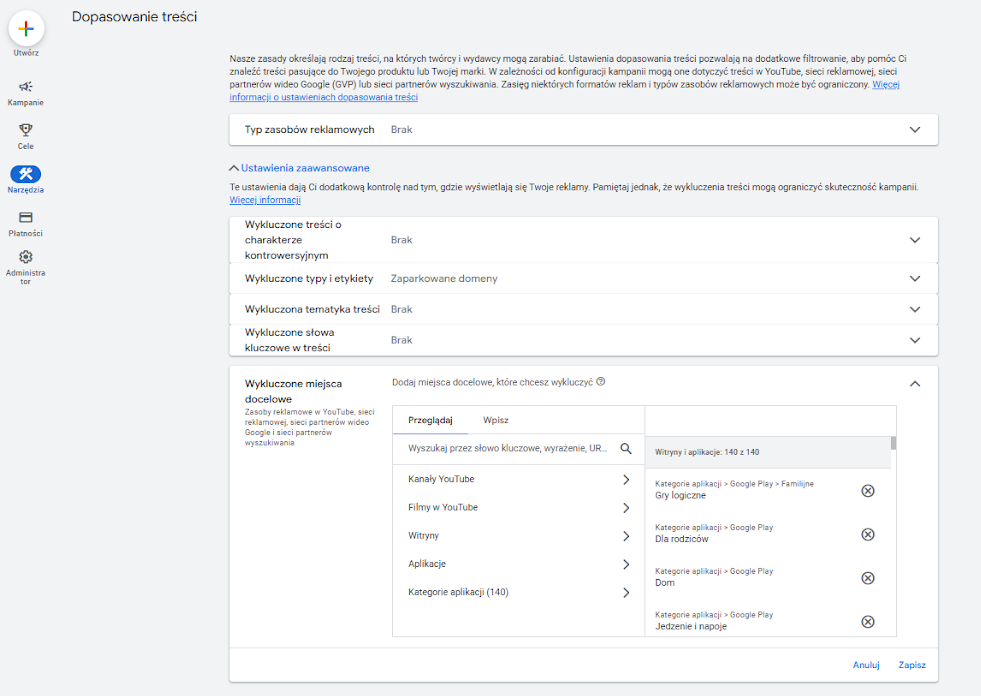Remove Dla rodziców exclusion

point(867,534)
